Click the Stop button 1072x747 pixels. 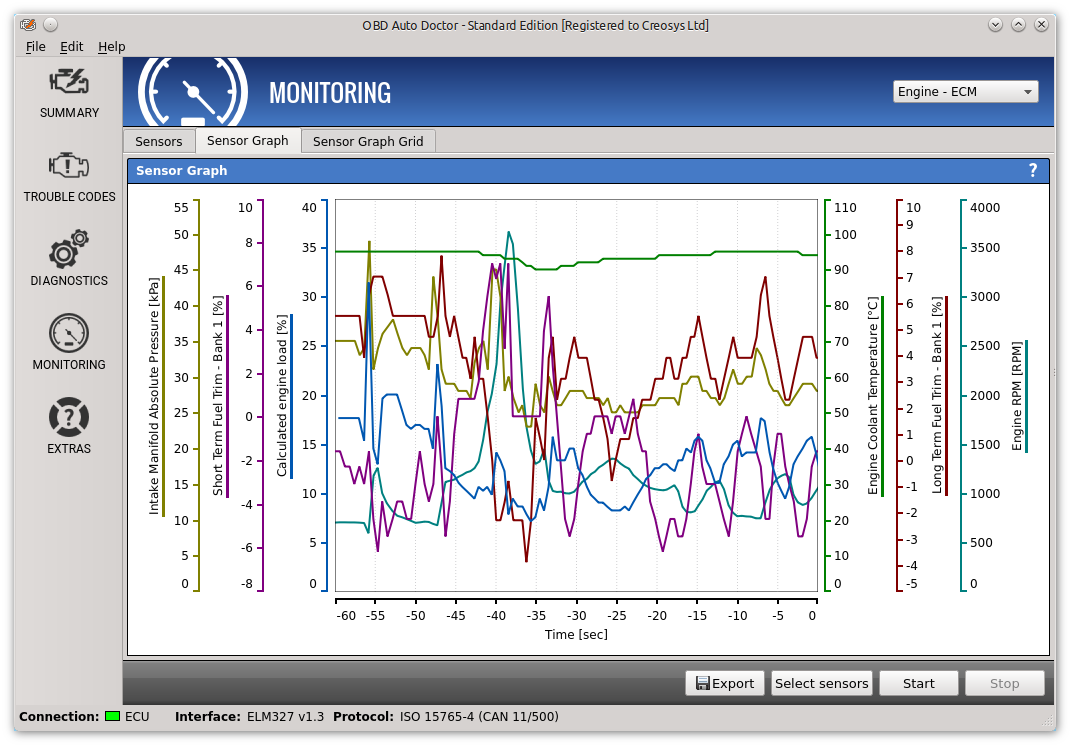point(1004,683)
